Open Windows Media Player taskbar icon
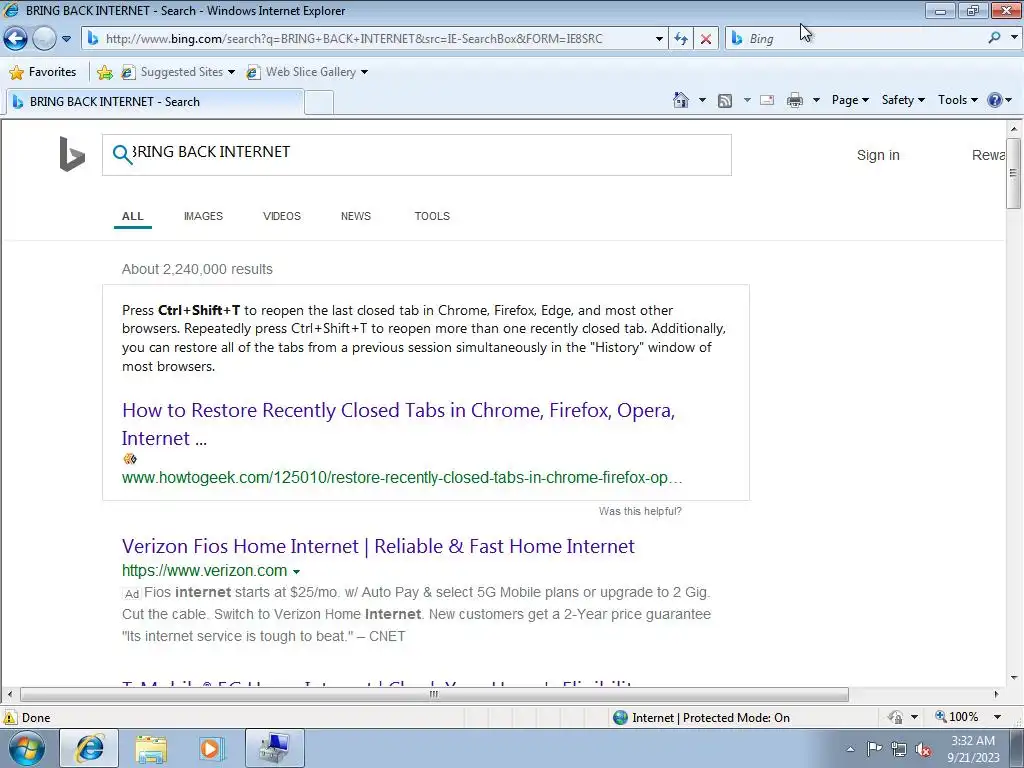Viewport: 1024px width, 768px height. click(x=211, y=748)
